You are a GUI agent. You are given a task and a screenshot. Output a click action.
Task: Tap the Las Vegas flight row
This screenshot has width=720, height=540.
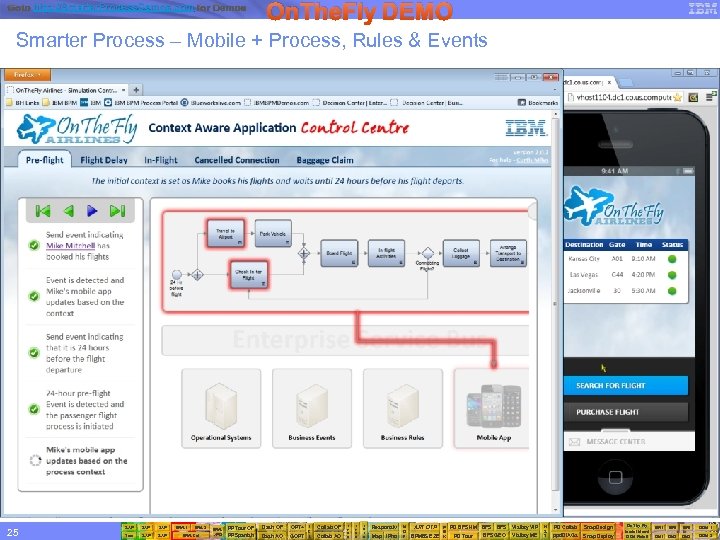(x=626, y=275)
